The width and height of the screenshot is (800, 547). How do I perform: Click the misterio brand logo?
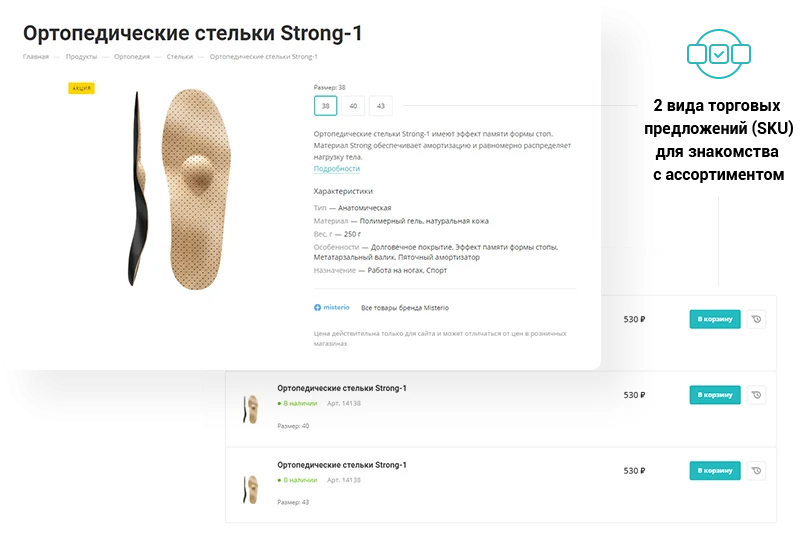(332, 307)
